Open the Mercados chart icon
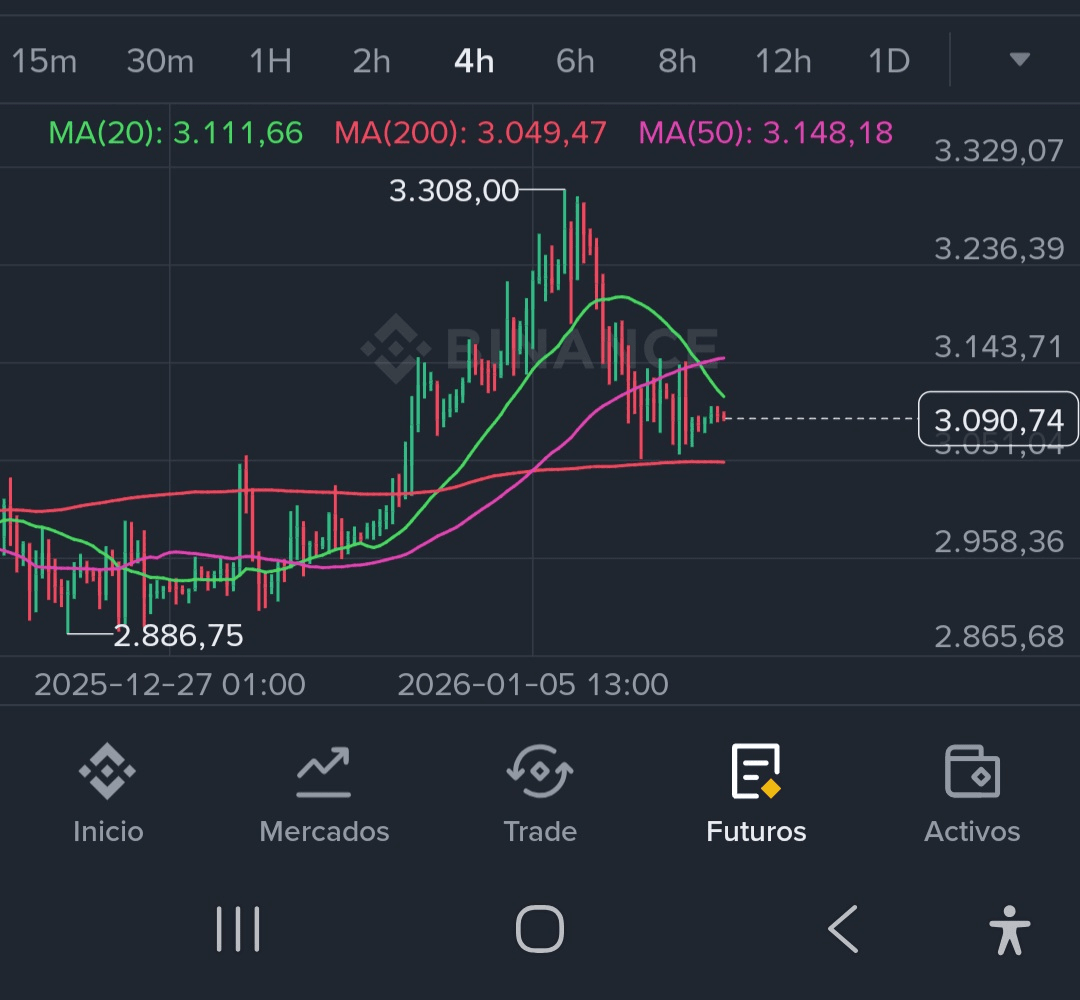 point(324,772)
